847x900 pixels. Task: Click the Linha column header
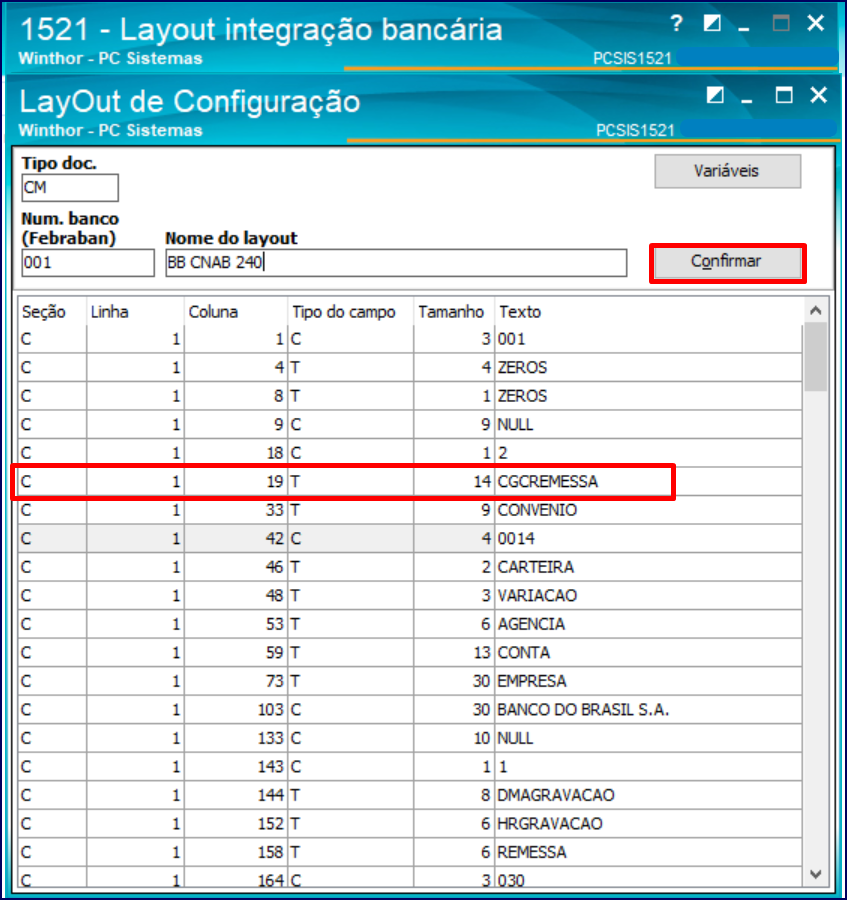(135, 312)
